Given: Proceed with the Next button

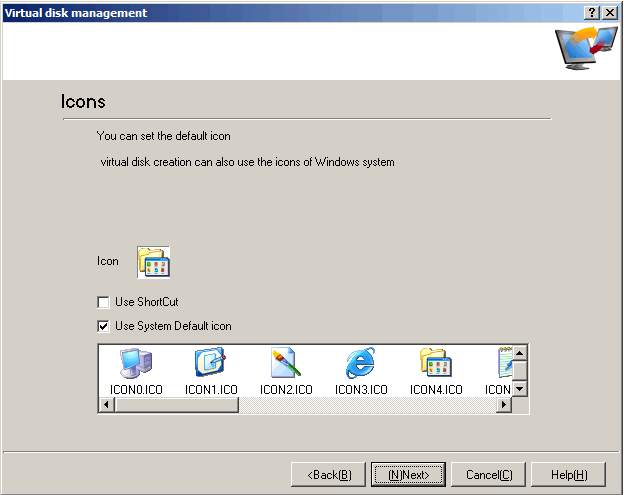Looking at the screenshot, I should pyautogui.click(x=408, y=474).
